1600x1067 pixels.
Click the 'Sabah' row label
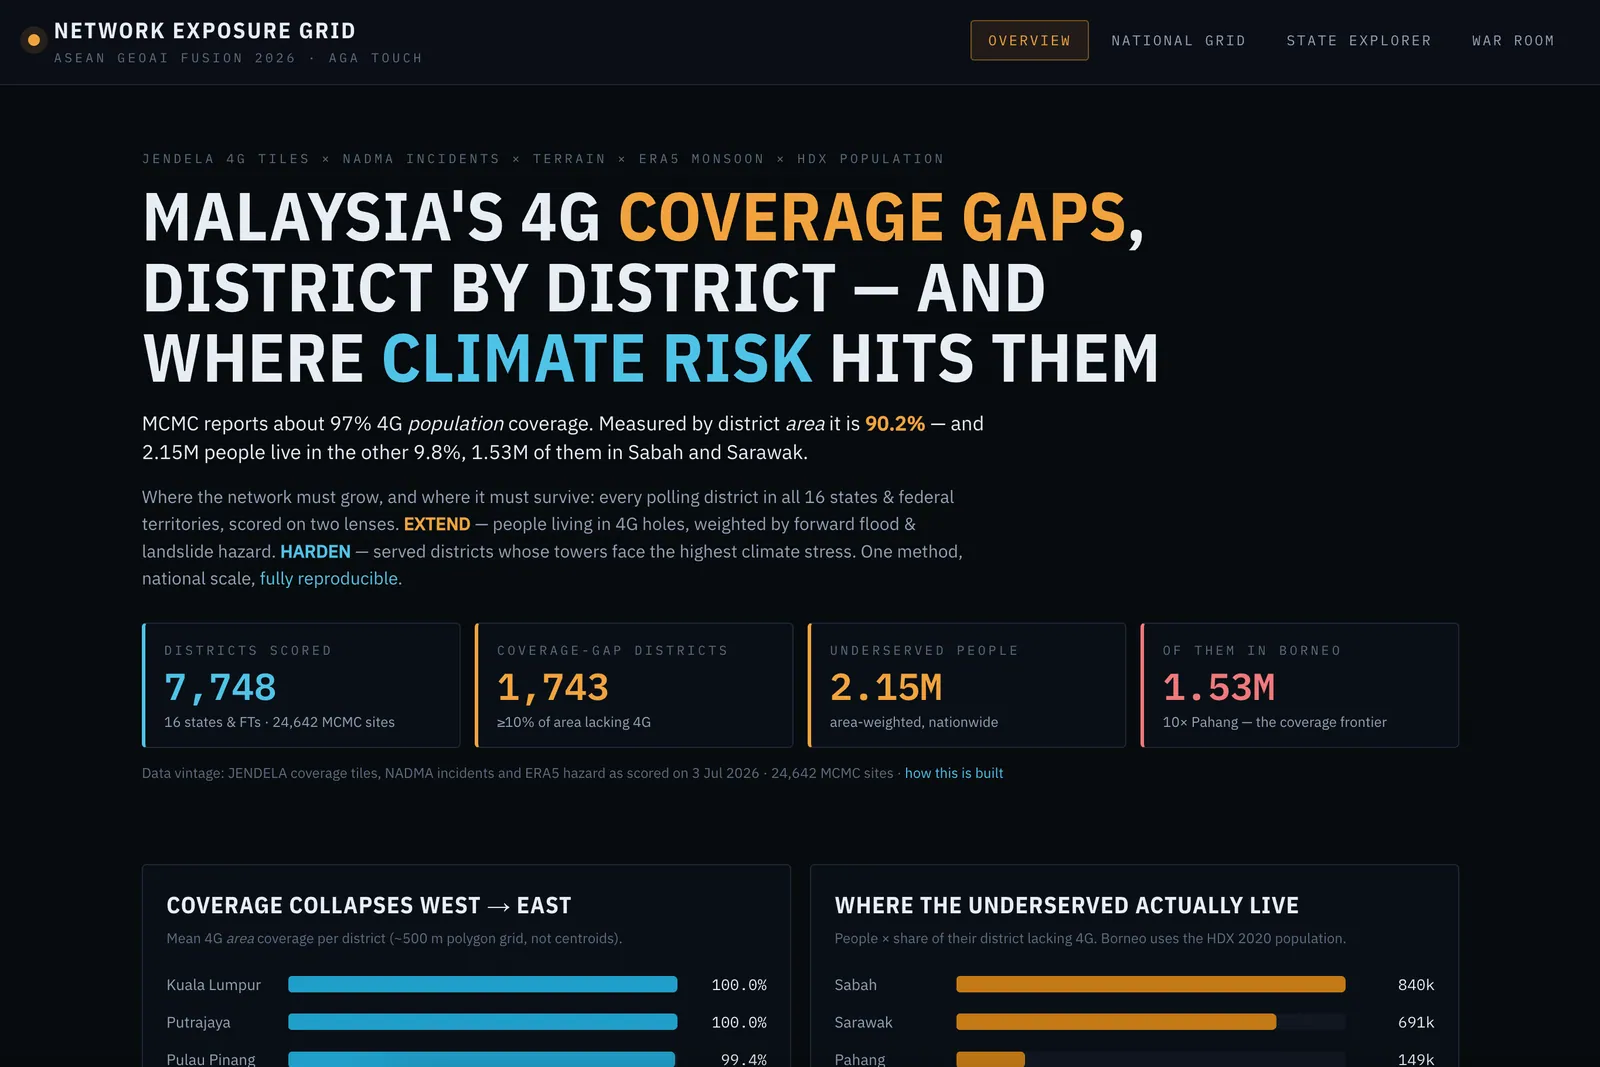tap(856, 985)
